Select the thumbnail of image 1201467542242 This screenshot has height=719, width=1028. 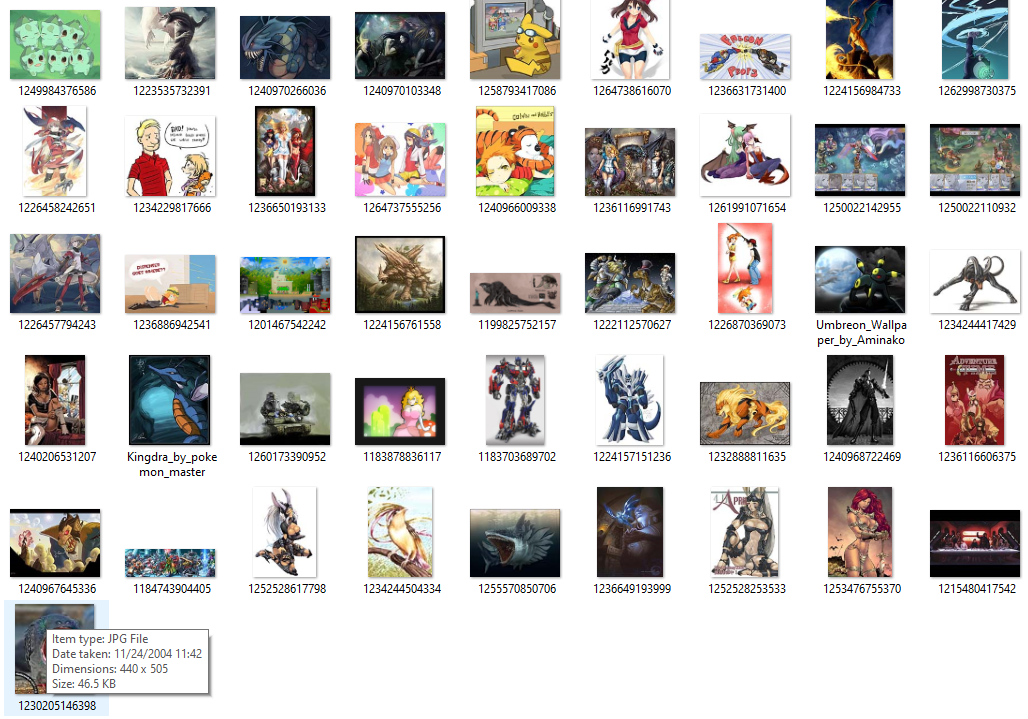[x=285, y=284]
